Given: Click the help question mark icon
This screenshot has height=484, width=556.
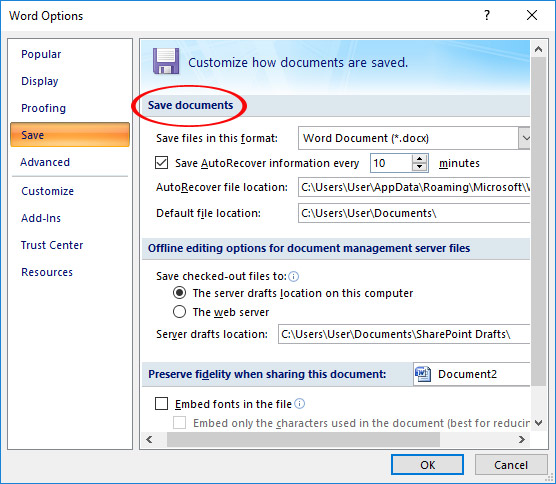Looking at the screenshot, I should (x=487, y=15).
